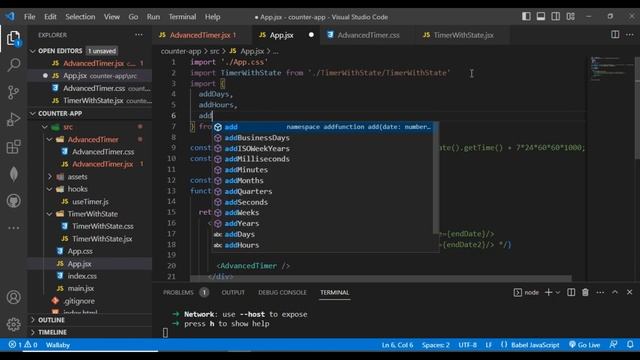Customize layout icon in title bar
Viewport: 640px width, 360px height.
click(571, 17)
